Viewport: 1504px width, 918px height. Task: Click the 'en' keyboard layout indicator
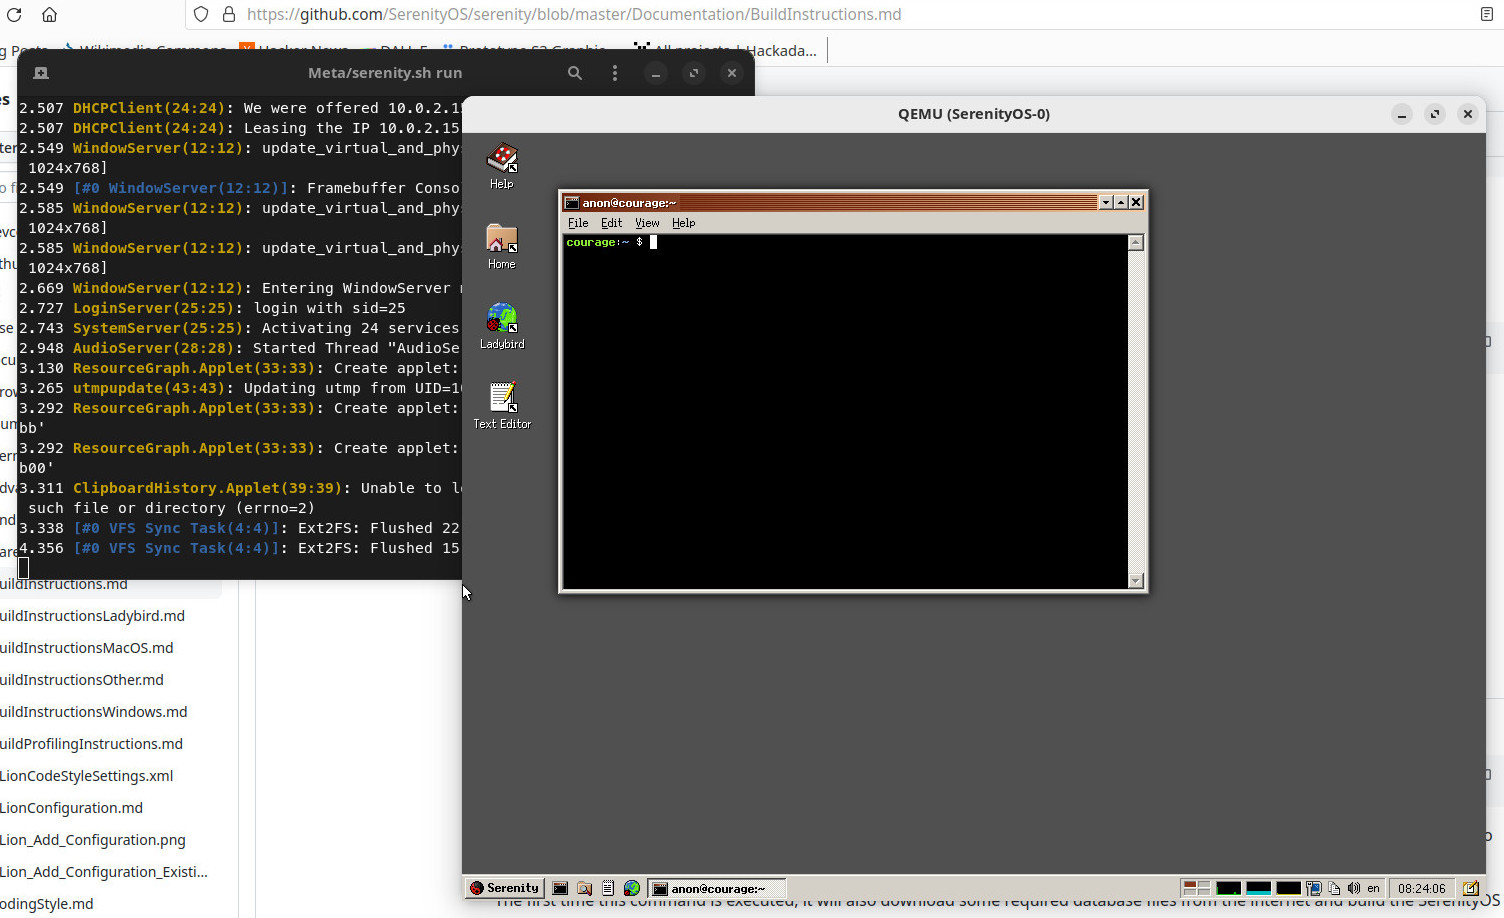tap(1373, 888)
